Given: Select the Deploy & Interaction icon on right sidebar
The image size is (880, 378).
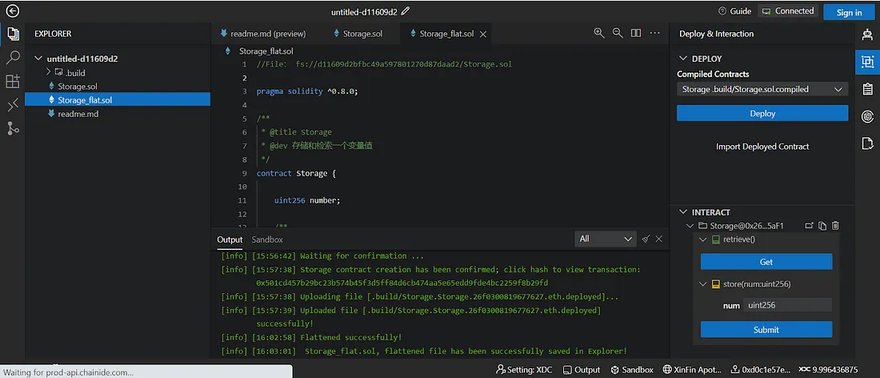Looking at the screenshot, I should [868, 62].
